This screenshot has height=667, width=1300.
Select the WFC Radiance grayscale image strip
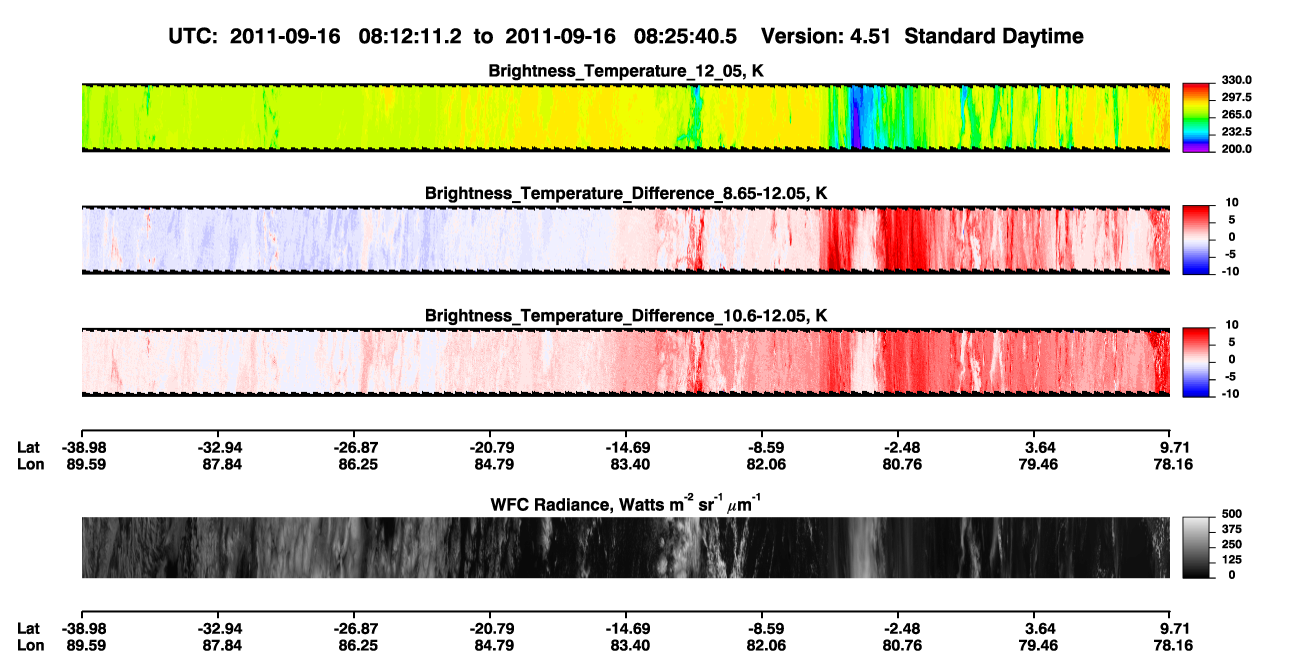[x=625, y=547]
